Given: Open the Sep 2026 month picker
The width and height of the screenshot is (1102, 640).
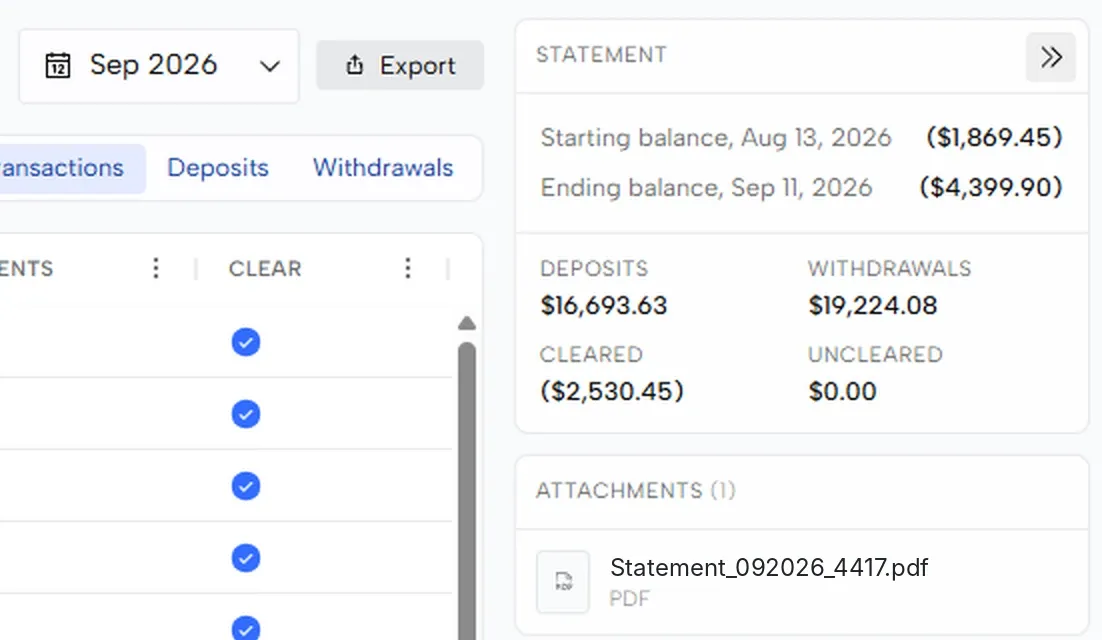Looking at the screenshot, I should [x=159, y=66].
